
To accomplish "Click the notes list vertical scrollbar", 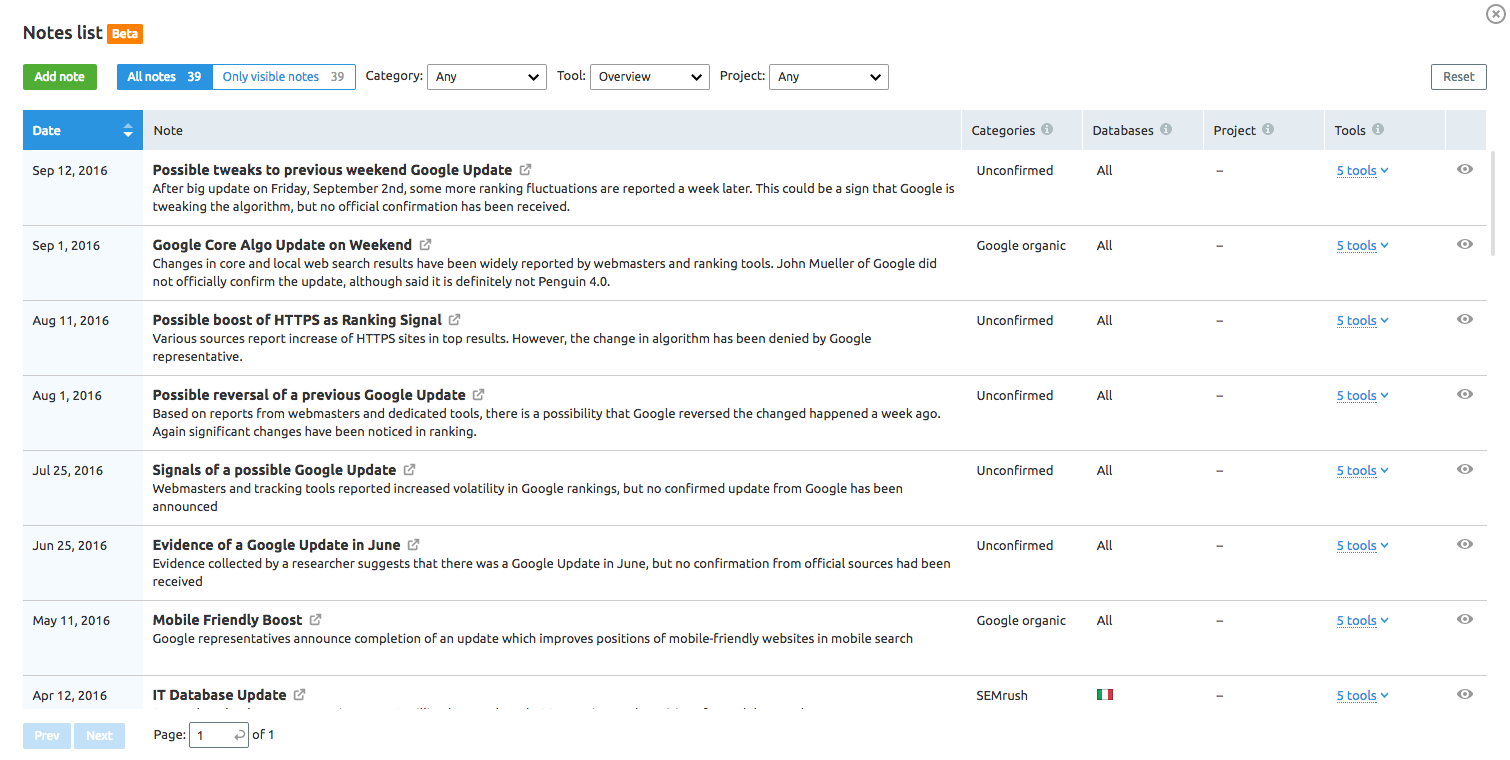I will (x=1491, y=202).
